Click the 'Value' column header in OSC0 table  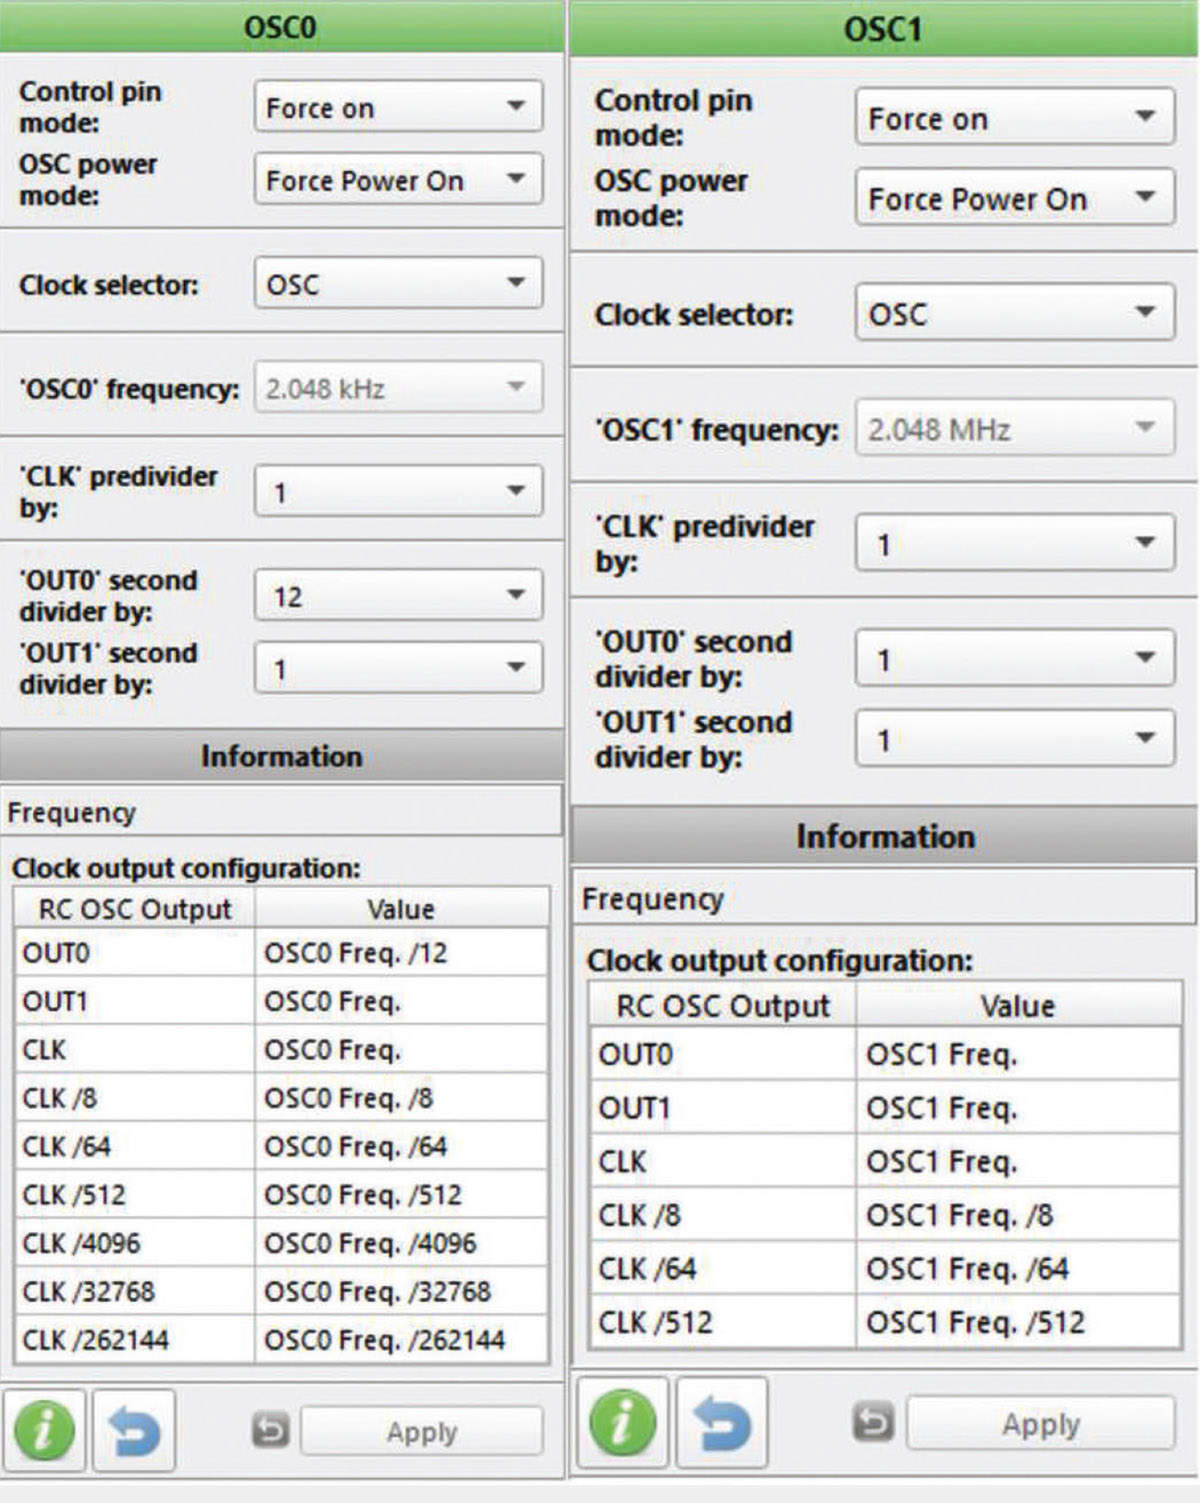(401, 908)
